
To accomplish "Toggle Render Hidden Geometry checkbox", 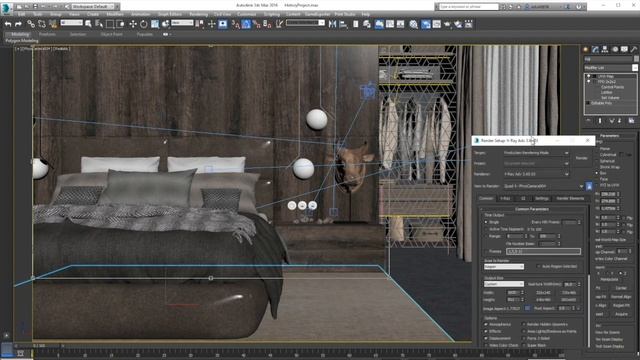I will pos(524,324).
